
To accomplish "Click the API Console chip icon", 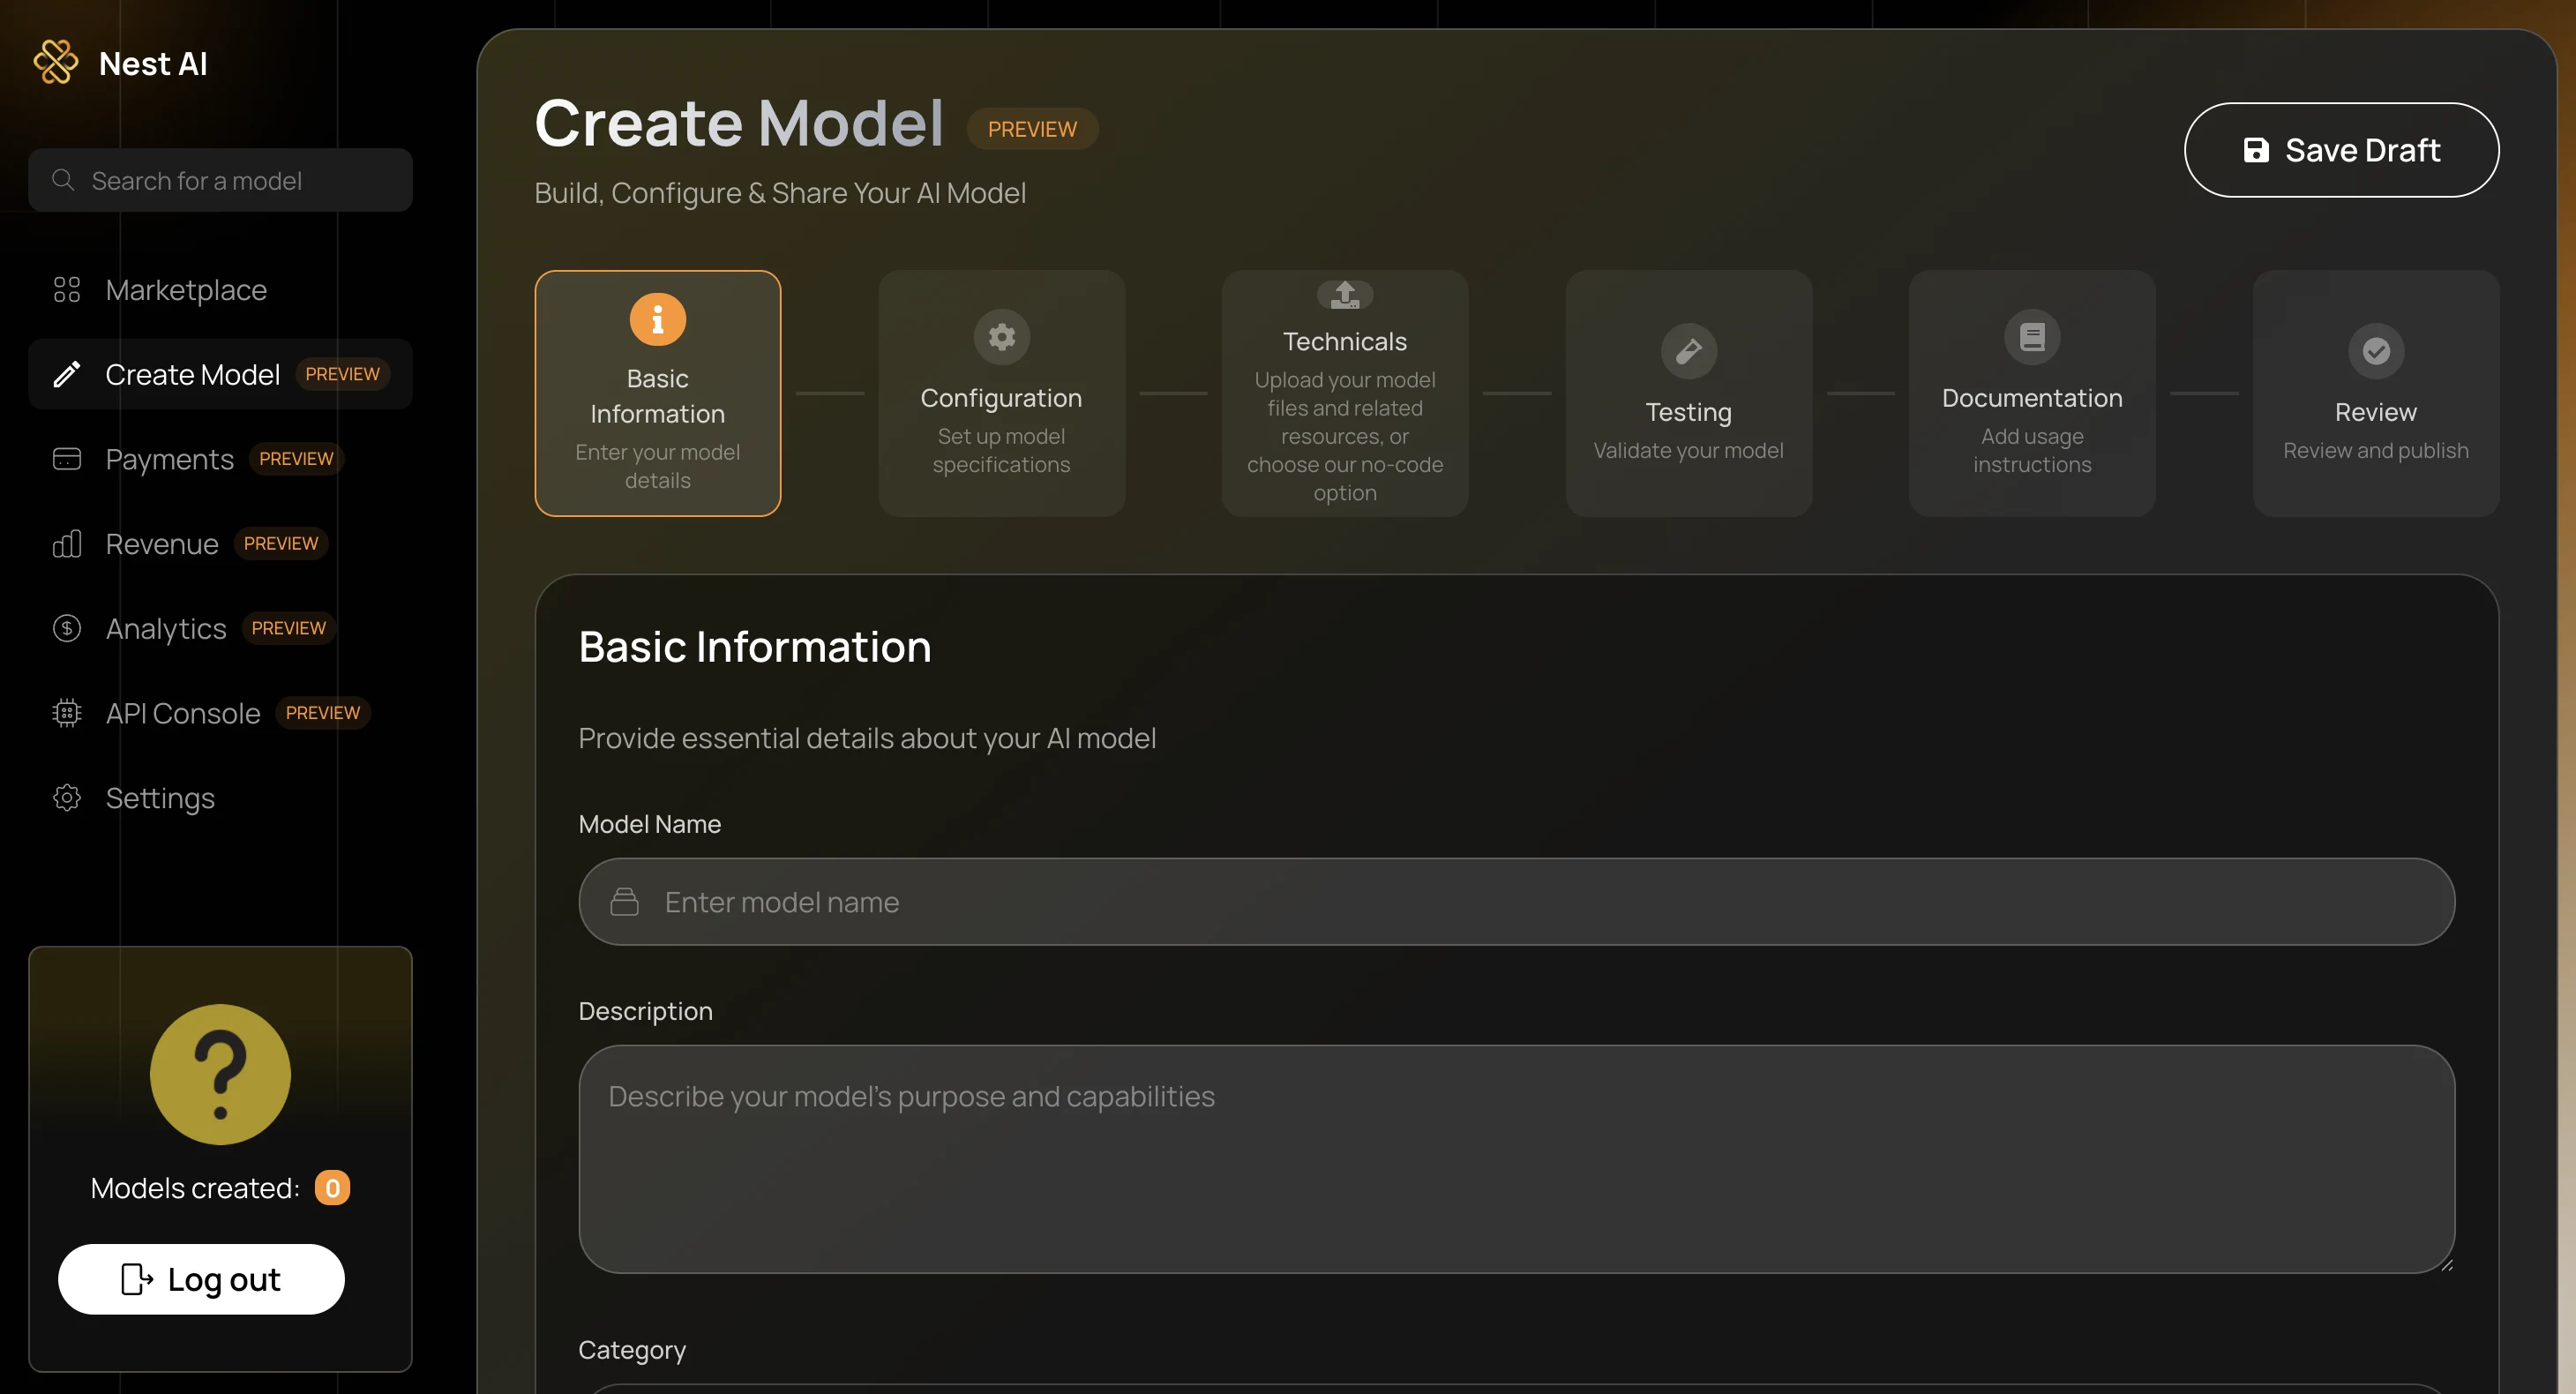I will click(x=67, y=713).
